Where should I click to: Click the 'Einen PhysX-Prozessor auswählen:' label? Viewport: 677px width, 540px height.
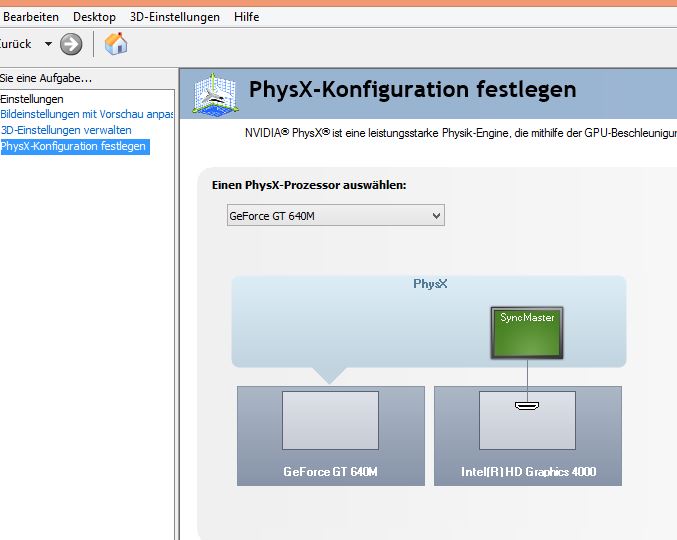(309, 185)
